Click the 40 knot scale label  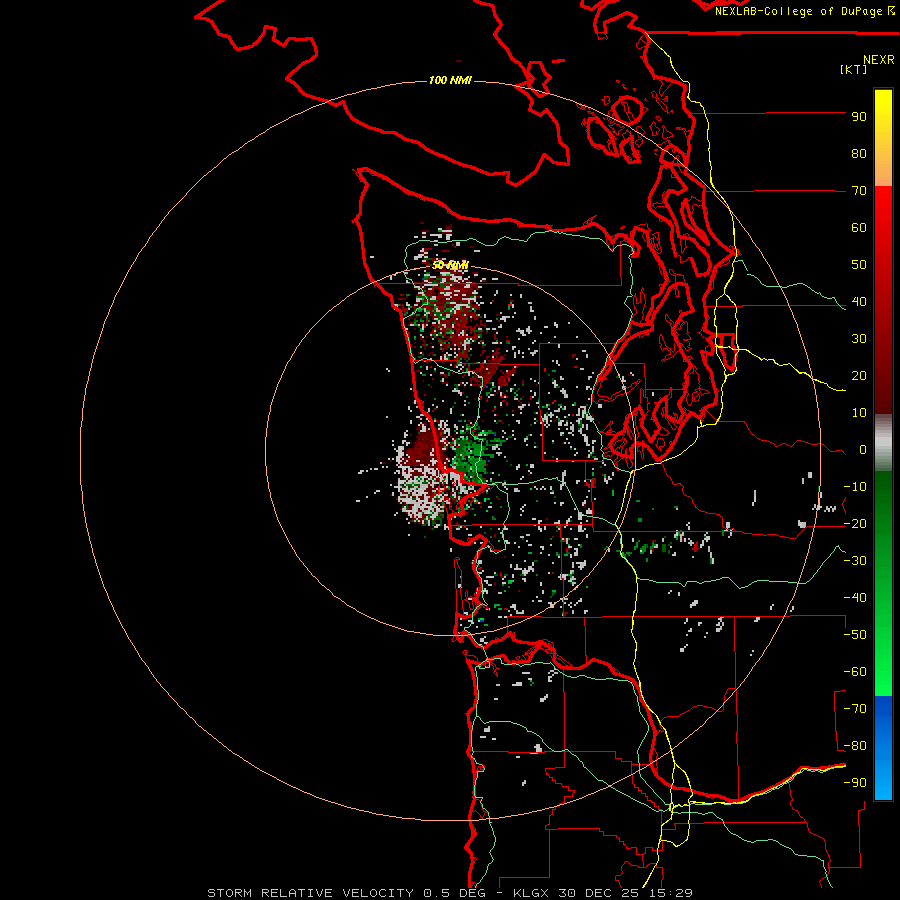(859, 302)
